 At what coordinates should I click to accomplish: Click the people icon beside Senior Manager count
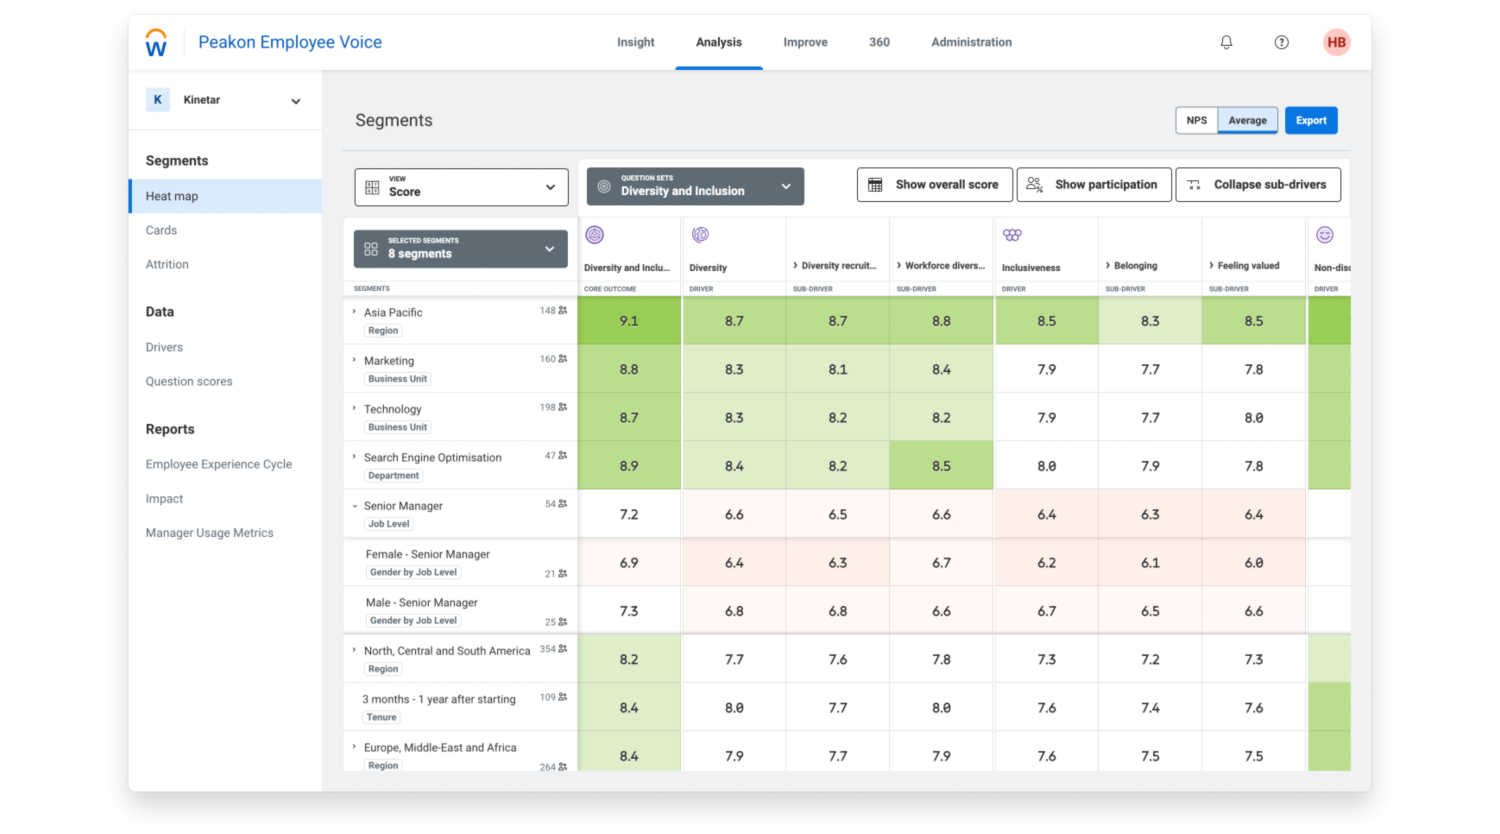tap(563, 504)
